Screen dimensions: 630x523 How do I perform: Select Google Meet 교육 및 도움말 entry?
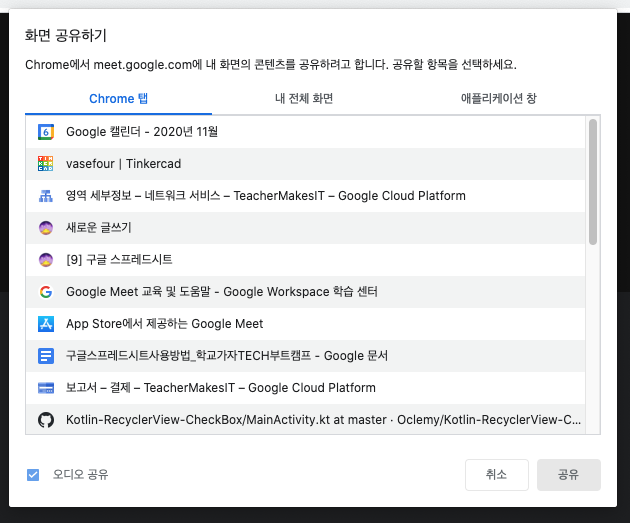tap(305, 292)
